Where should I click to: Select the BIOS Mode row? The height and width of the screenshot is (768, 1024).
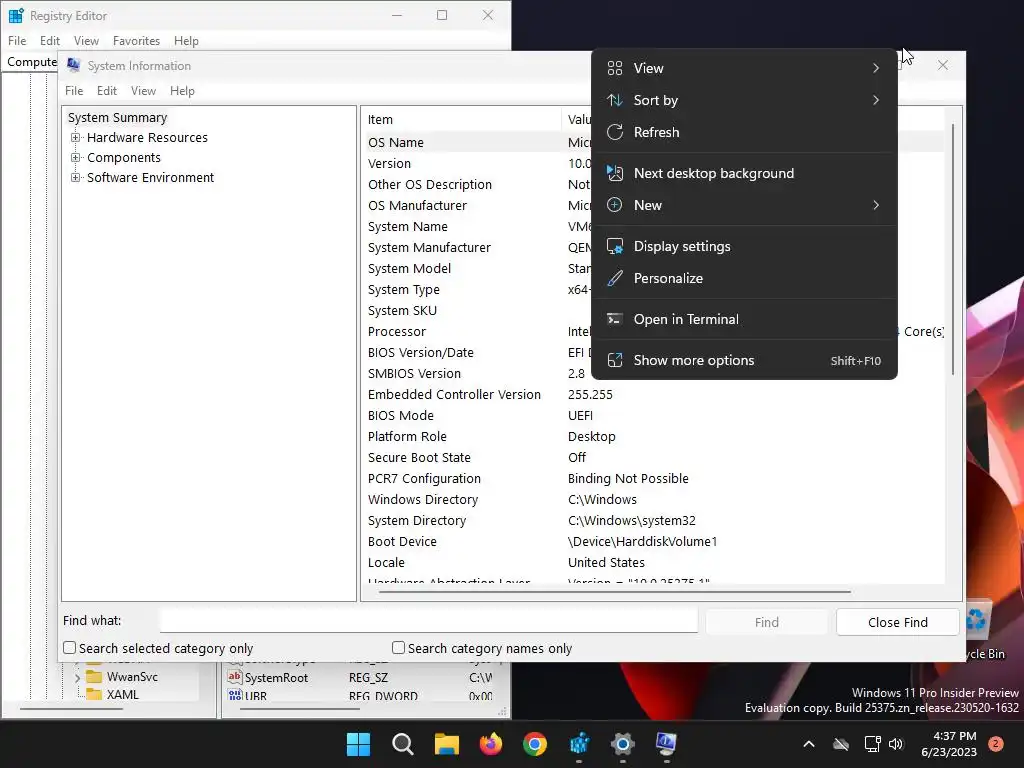click(x=654, y=415)
